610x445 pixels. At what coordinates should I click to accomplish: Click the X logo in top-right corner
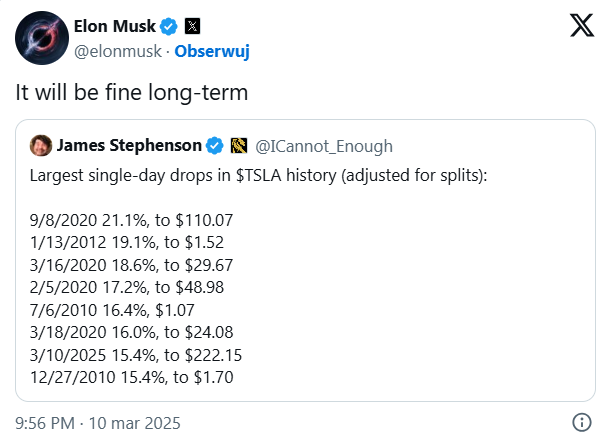tap(581, 27)
